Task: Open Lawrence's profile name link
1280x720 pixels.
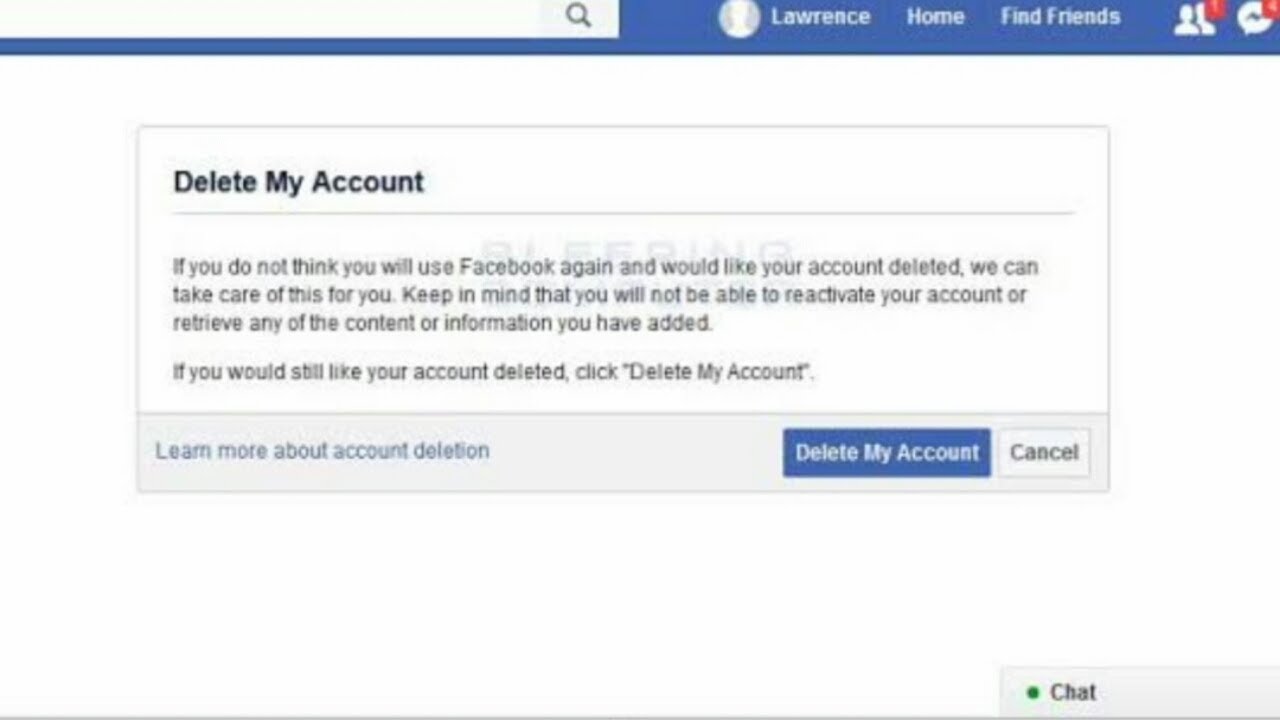Action: tap(820, 17)
